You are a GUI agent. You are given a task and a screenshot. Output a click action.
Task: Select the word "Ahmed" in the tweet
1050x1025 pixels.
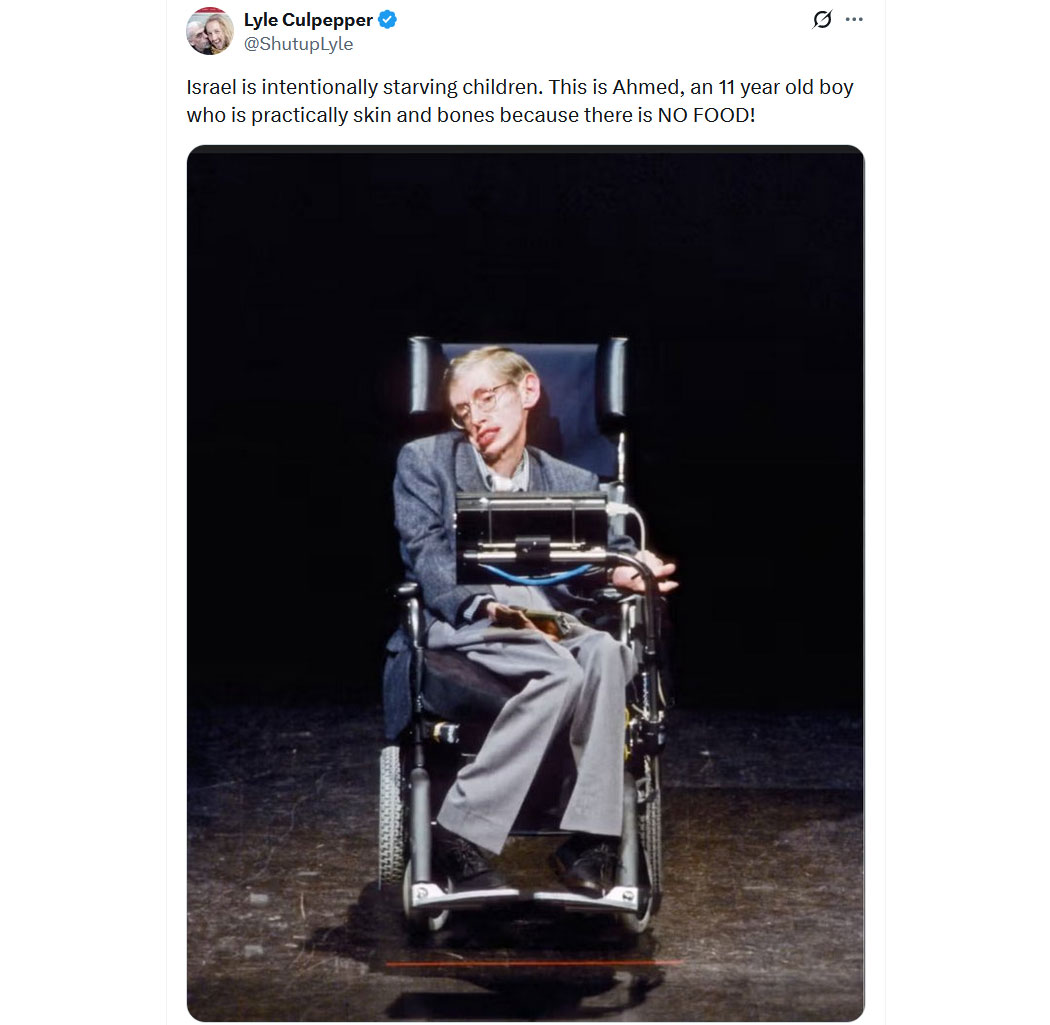(x=646, y=87)
